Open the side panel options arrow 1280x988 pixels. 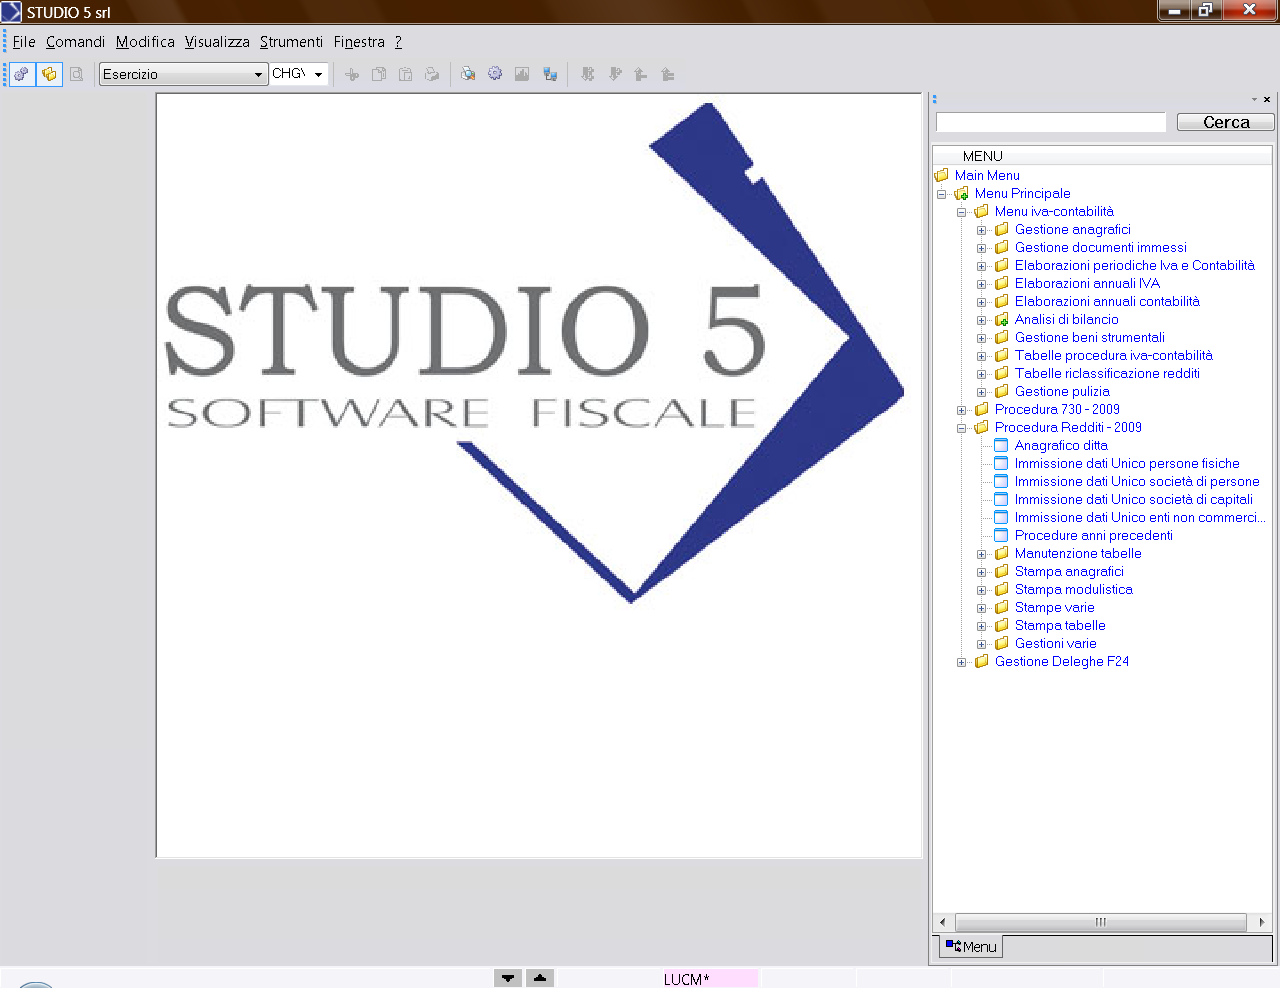point(1254,99)
